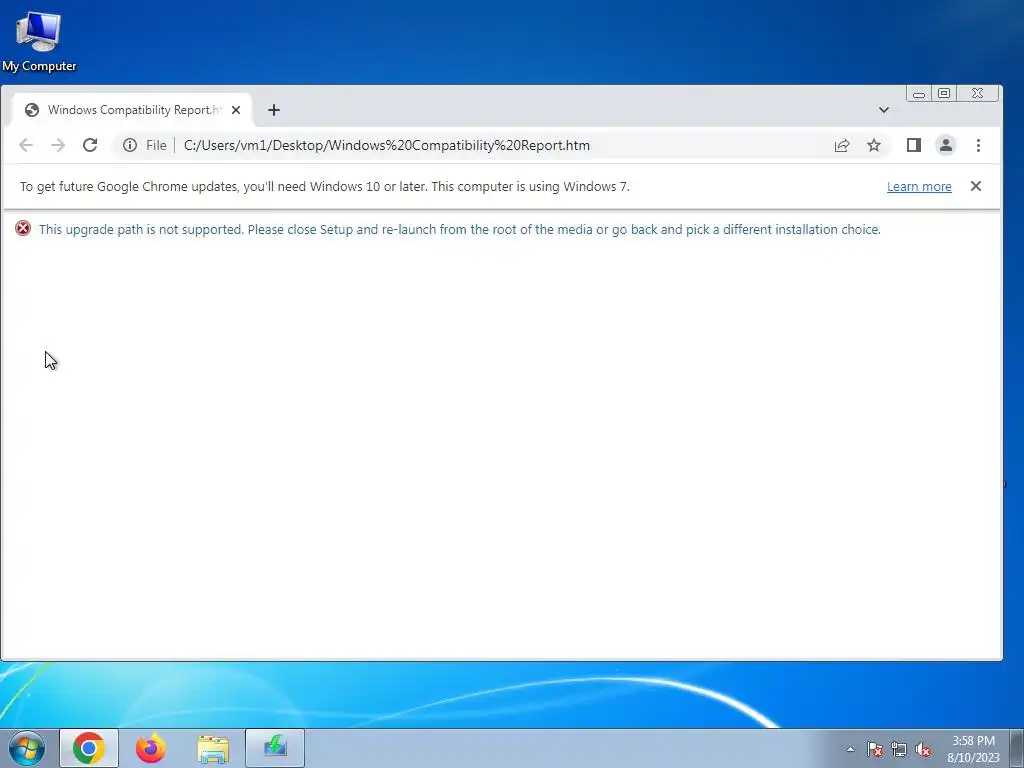Switch to Chrome in the taskbar
The height and width of the screenshot is (768, 1024).
tap(89, 748)
